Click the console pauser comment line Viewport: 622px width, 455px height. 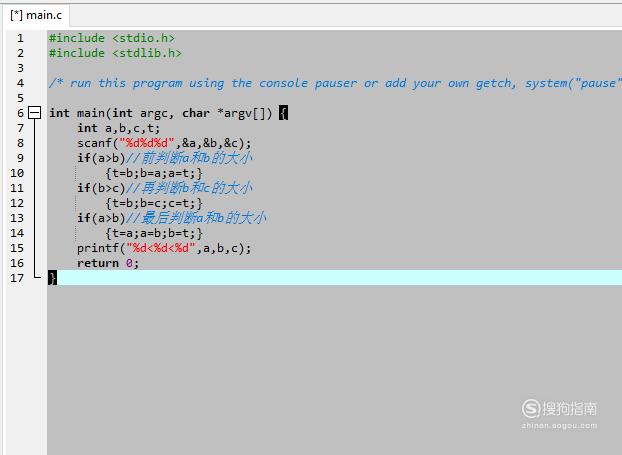(x=334, y=83)
